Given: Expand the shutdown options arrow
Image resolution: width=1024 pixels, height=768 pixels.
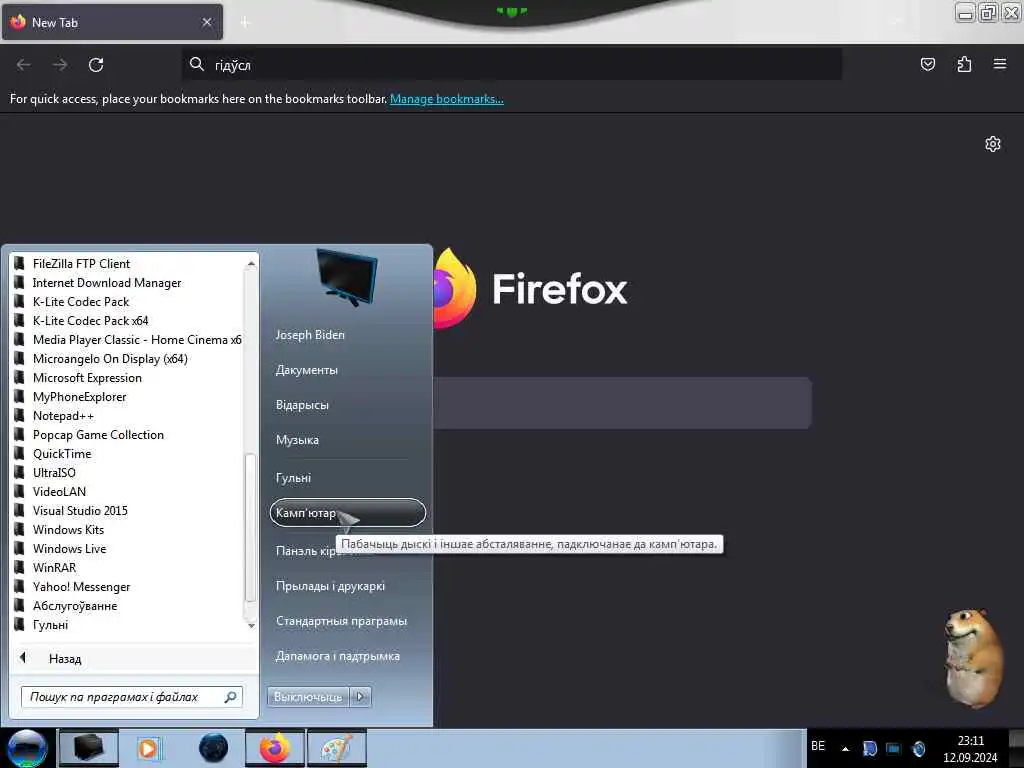Looking at the screenshot, I should click(x=360, y=697).
